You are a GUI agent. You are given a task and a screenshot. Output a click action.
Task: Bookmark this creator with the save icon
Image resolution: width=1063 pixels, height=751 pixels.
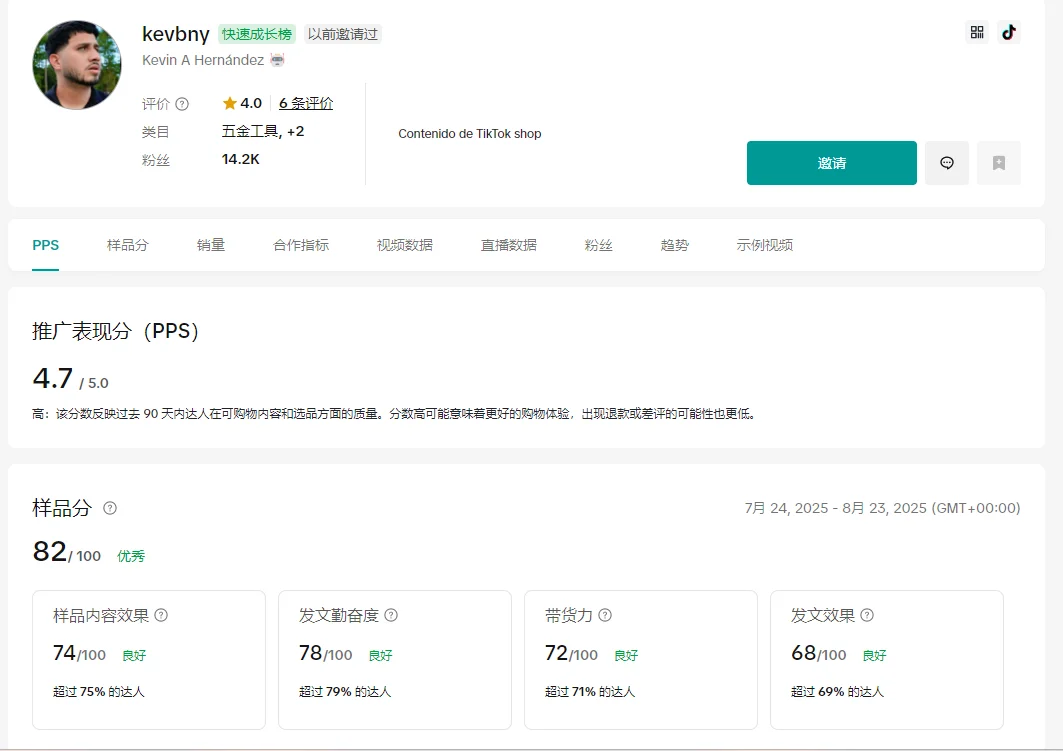tap(998, 162)
